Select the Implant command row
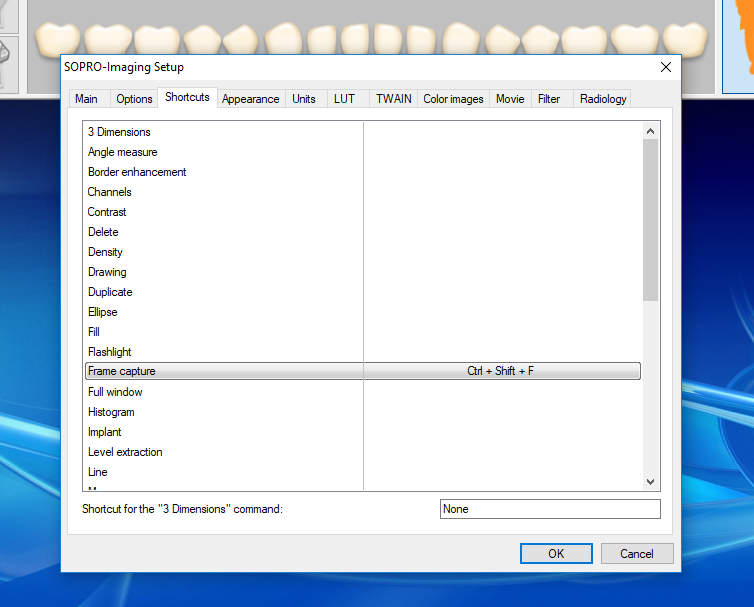The height and width of the screenshot is (607, 754). [x=363, y=432]
